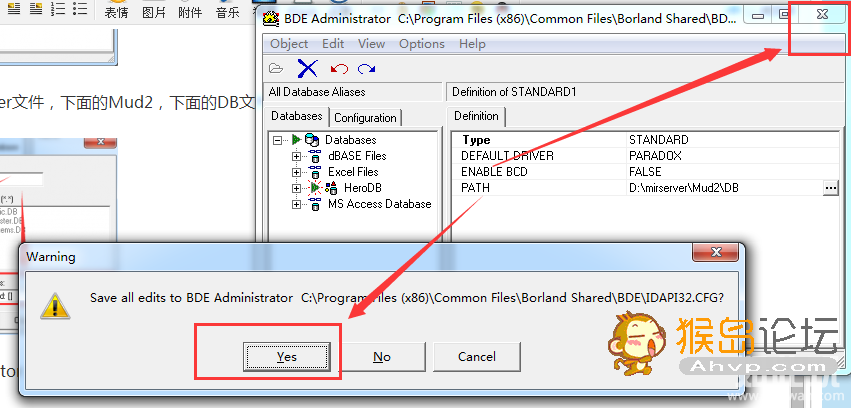Select the Excel Files label

click(x=353, y=172)
